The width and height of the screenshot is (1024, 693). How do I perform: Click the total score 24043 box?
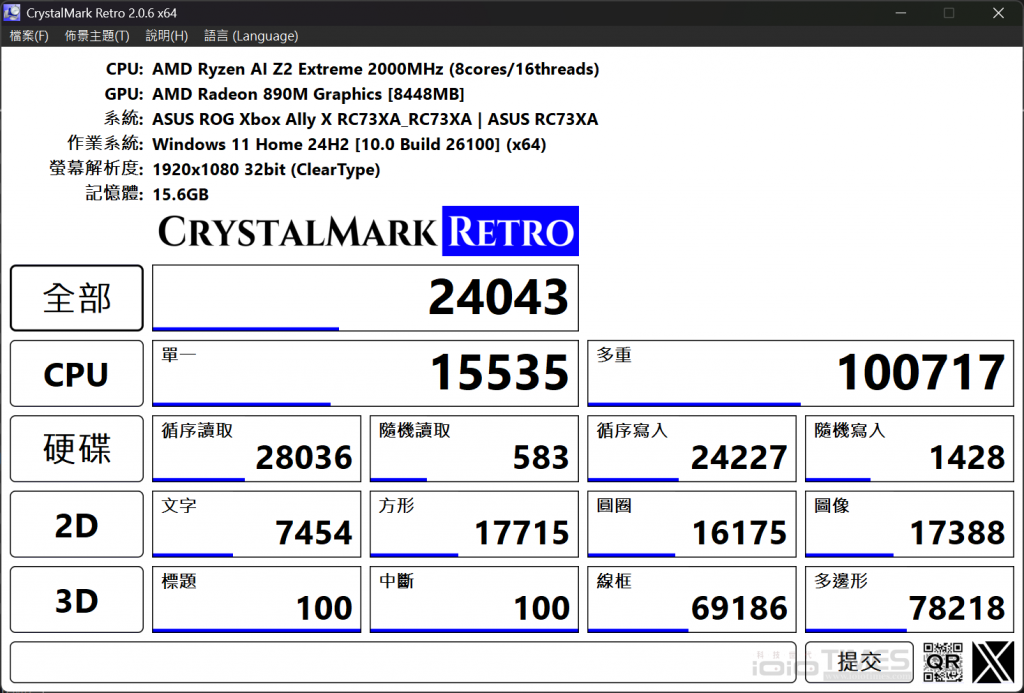click(x=365, y=298)
